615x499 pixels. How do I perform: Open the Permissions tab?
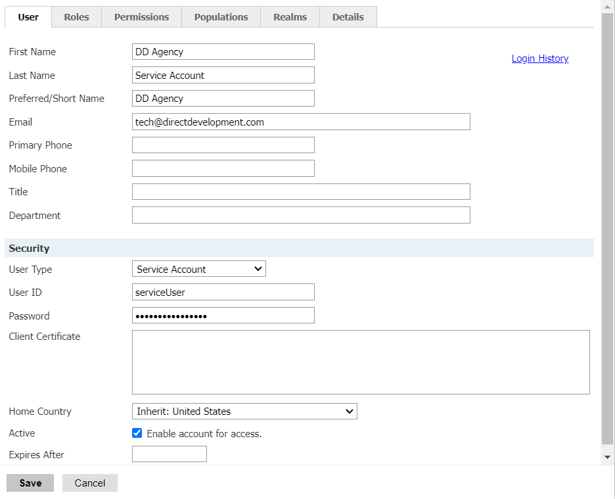click(x=141, y=17)
